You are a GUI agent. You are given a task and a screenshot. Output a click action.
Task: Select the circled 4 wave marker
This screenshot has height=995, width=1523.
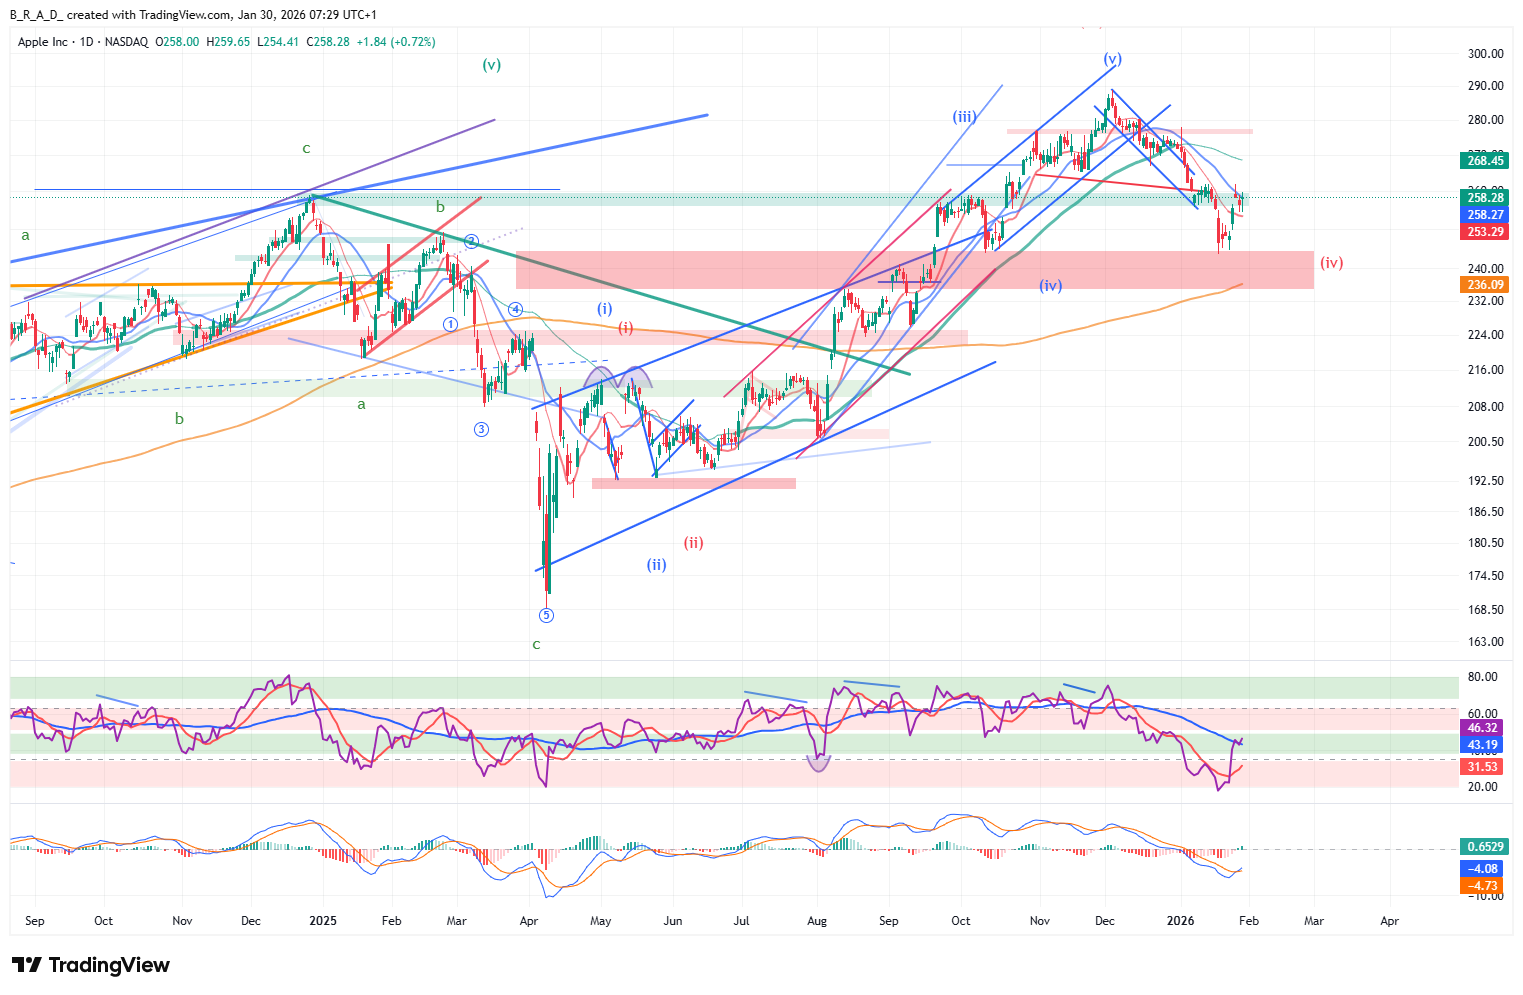(x=516, y=309)
